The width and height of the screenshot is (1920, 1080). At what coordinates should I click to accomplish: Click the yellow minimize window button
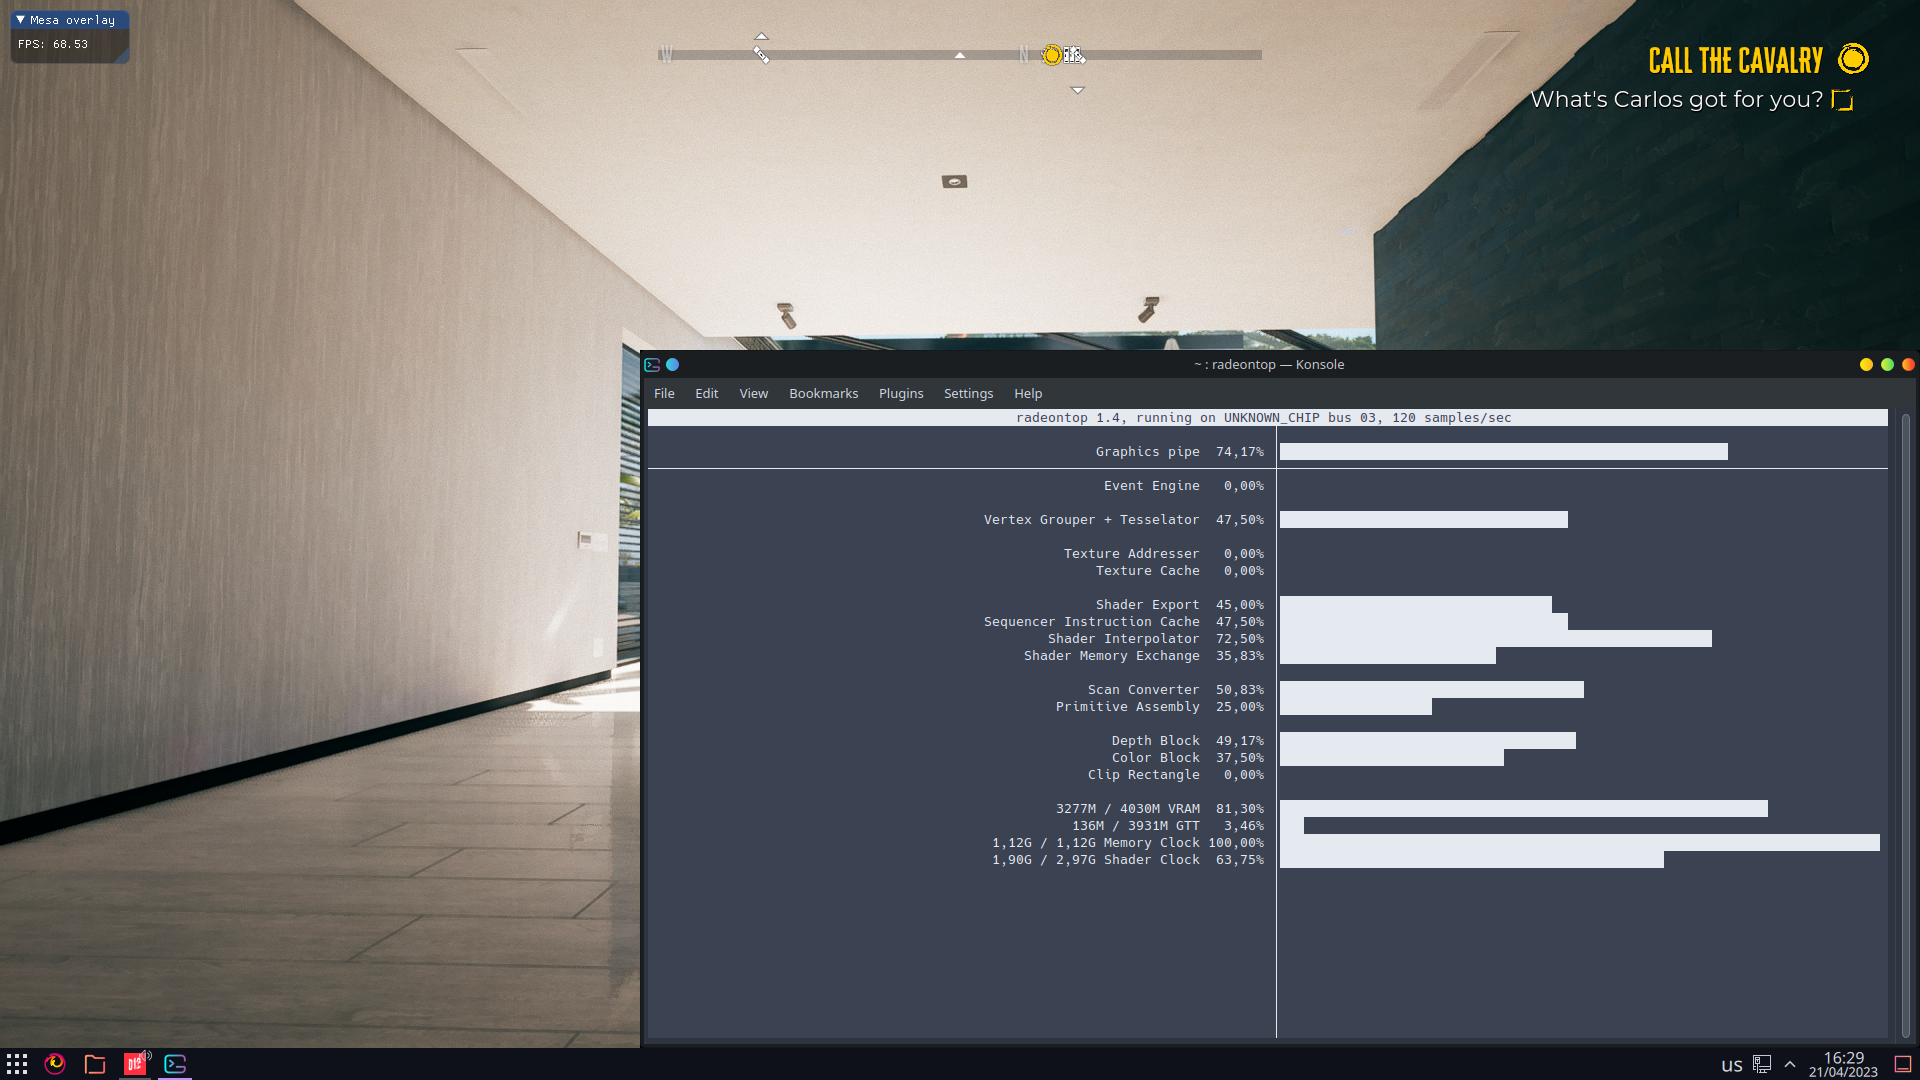[x=1866, y=365]
